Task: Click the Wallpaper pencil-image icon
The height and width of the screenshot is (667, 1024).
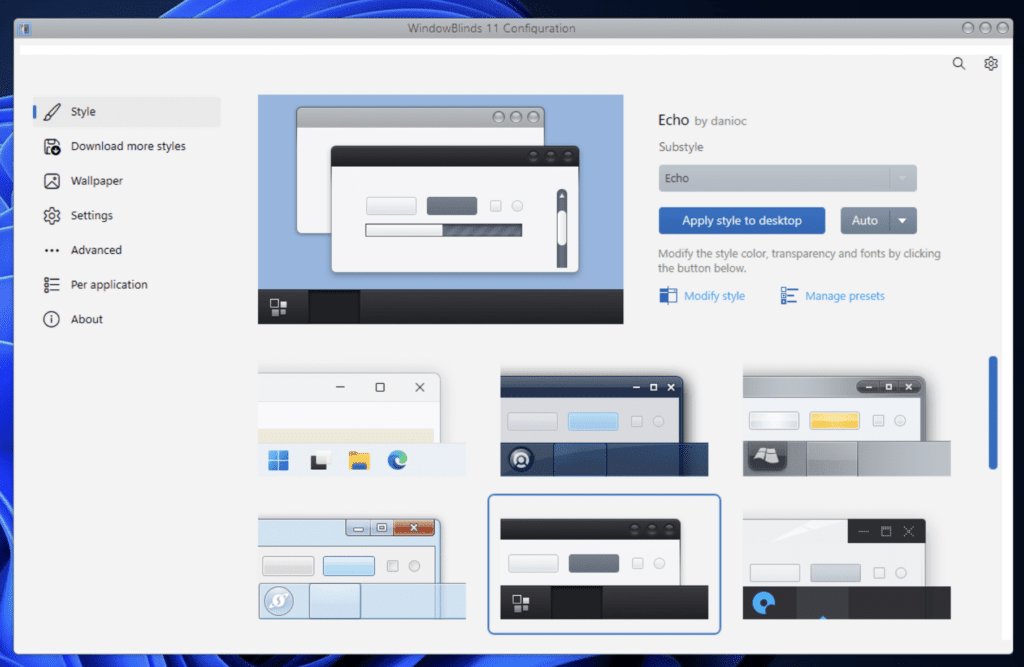Action: [x=51, y=181]
